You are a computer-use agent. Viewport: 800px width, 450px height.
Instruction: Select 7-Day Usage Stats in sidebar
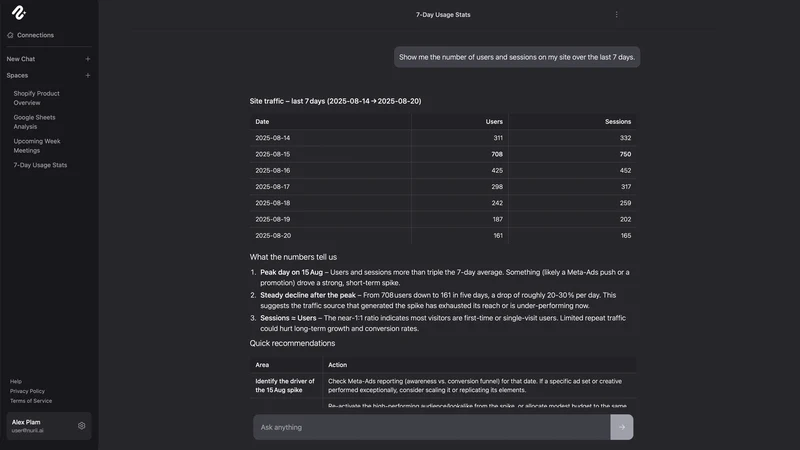40,165
